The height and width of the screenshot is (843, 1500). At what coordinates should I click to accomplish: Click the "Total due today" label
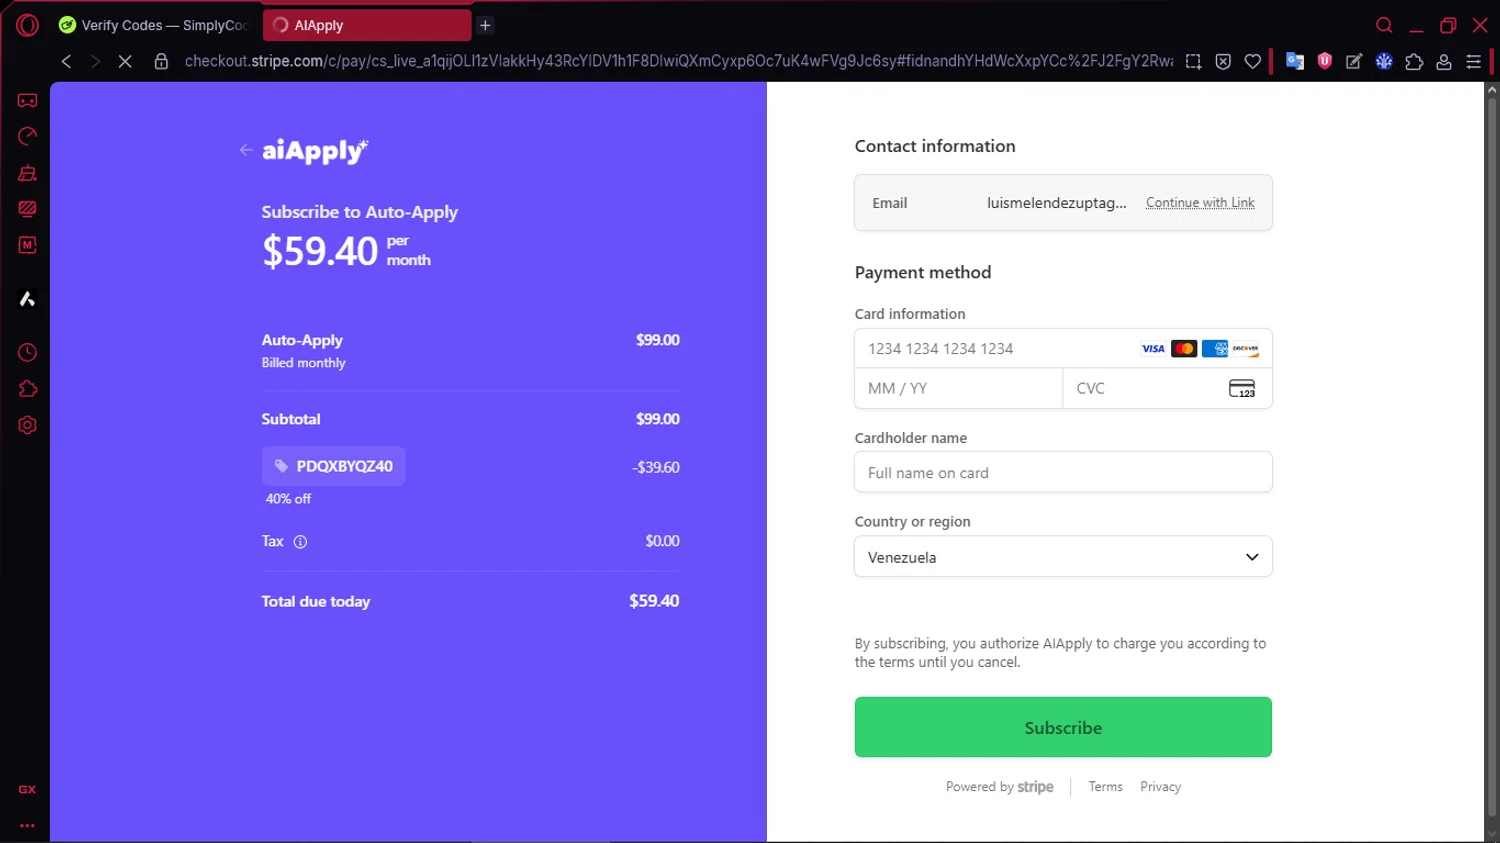click(316, 601)
